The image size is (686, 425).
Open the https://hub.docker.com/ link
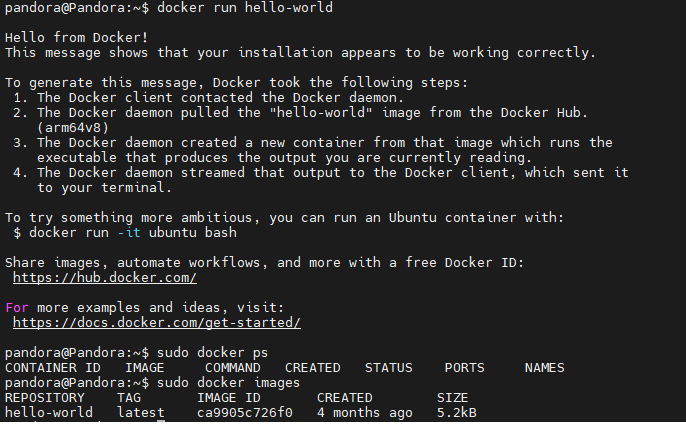click(105, 278)
